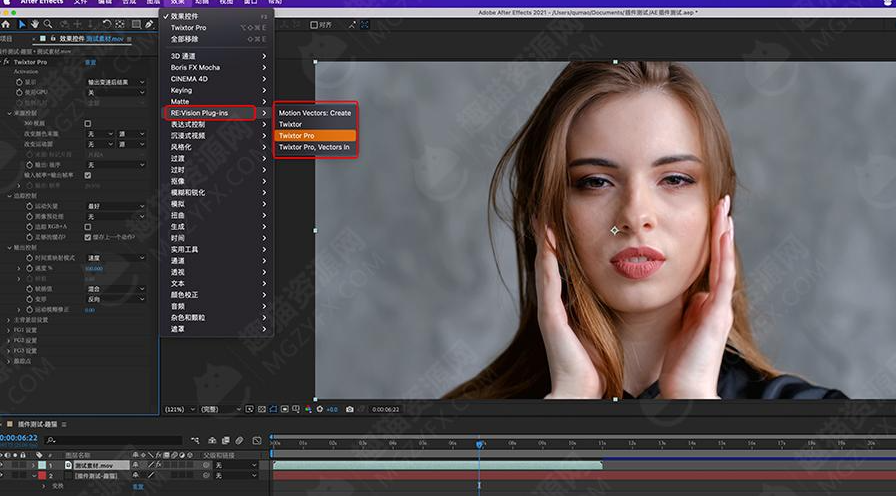Click the teal label swatch of layer 1
The image size is (896, 496).
point(42,465)
